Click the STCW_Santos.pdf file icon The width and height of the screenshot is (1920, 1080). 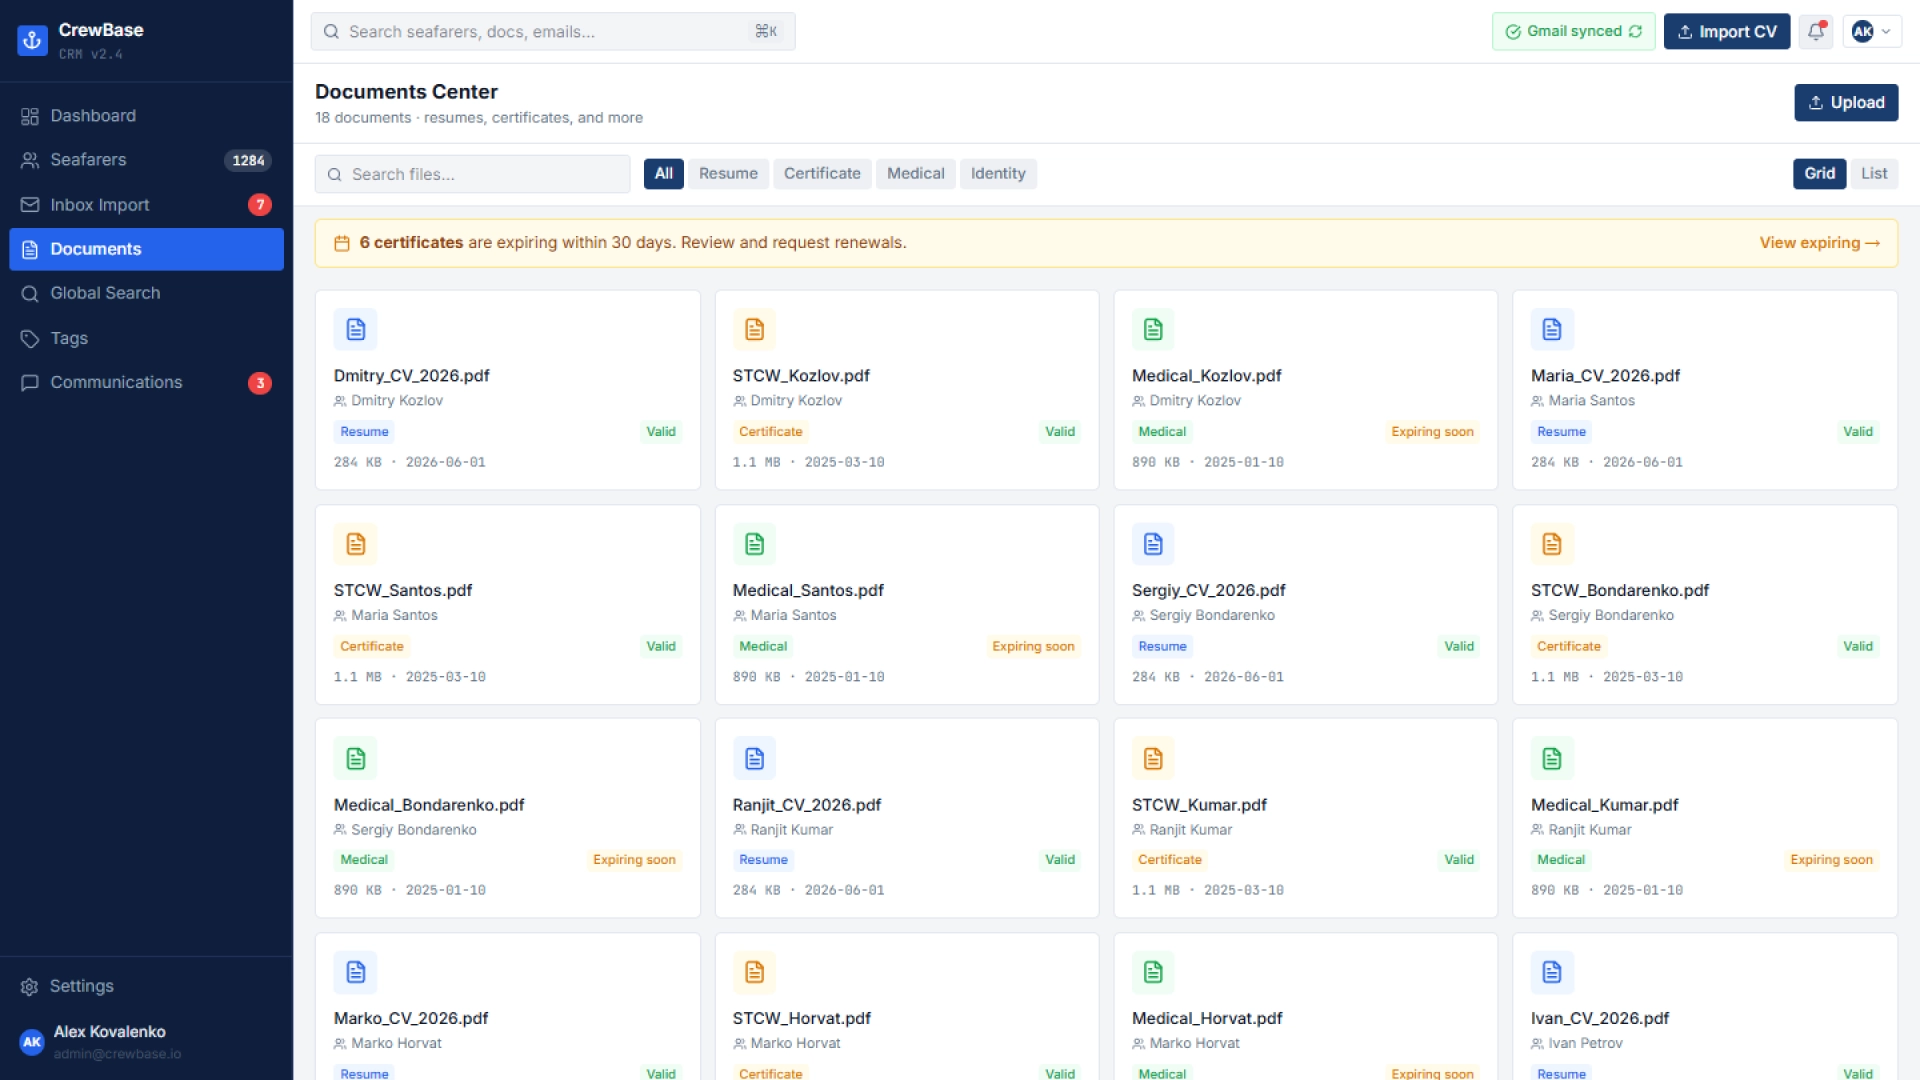(x=355, y=544)
